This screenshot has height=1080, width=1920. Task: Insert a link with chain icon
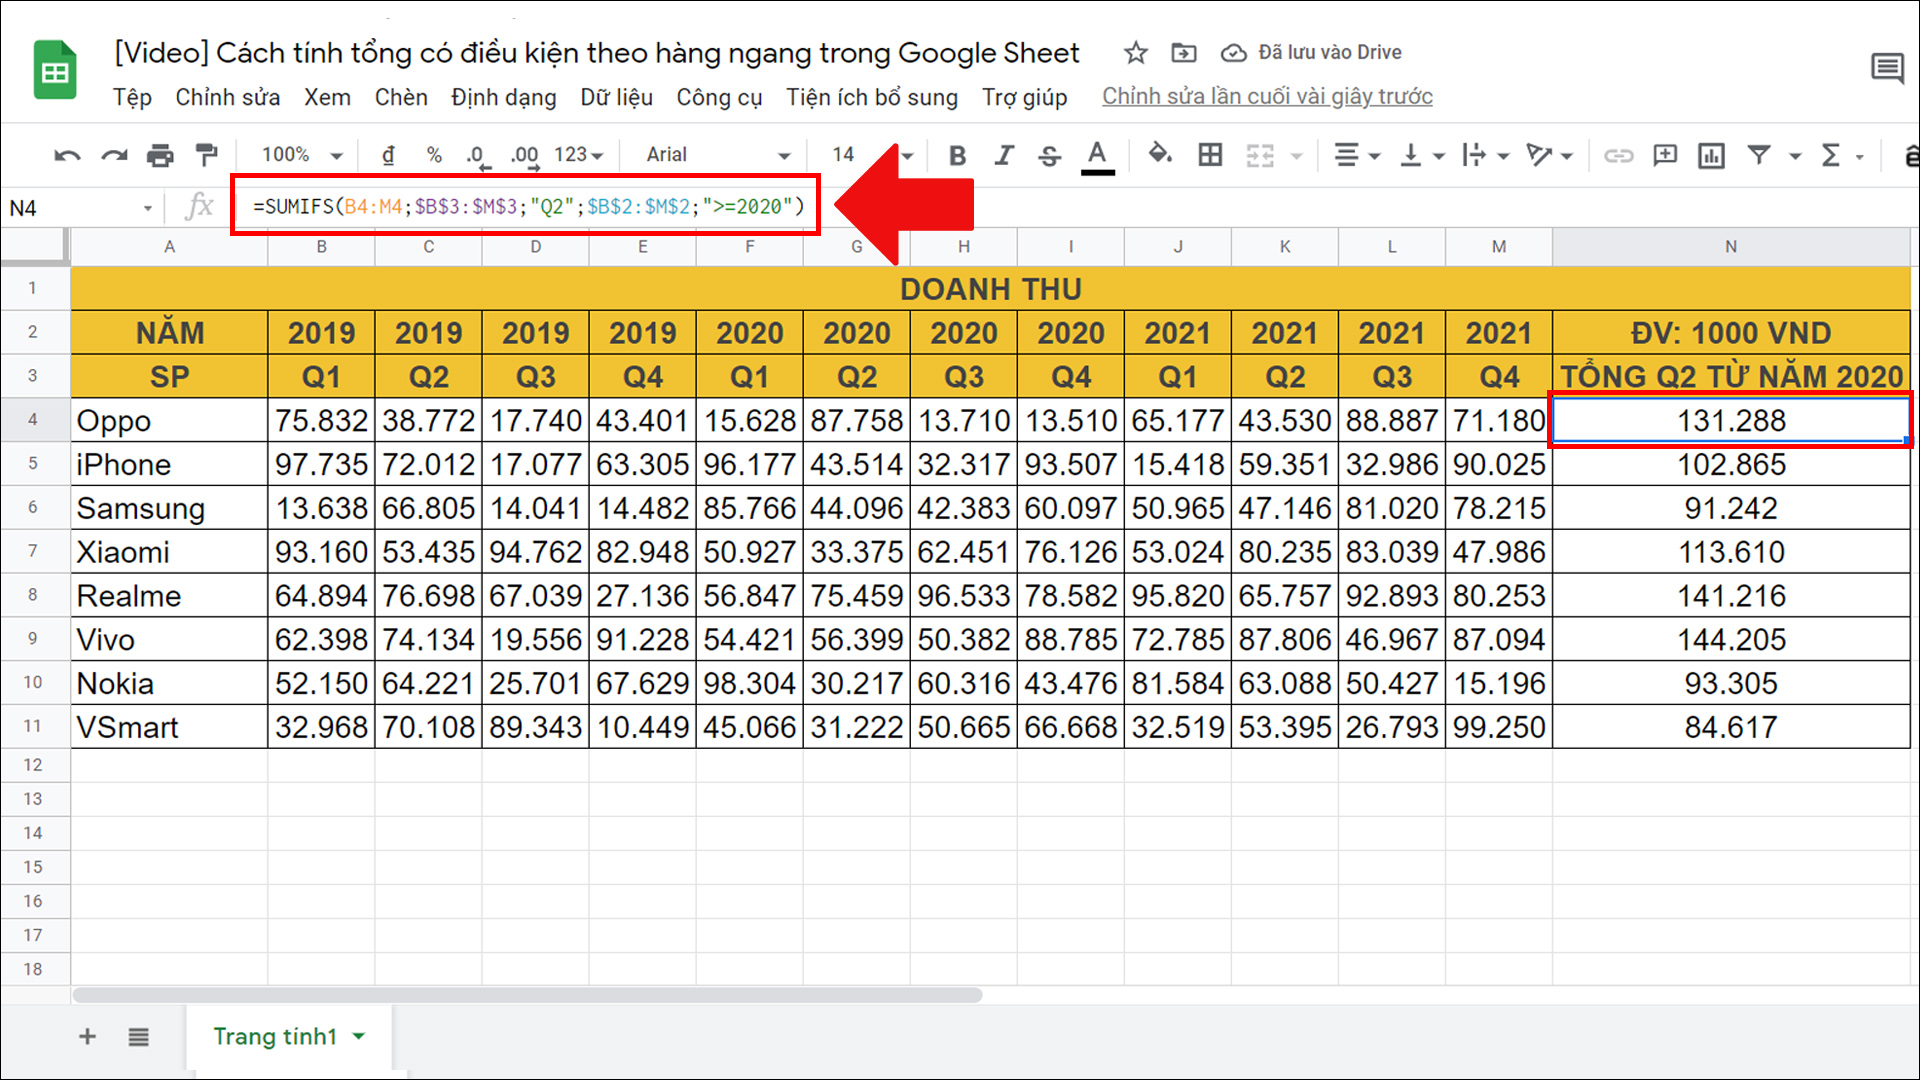pyautogui.click(x=1618, y=155)
